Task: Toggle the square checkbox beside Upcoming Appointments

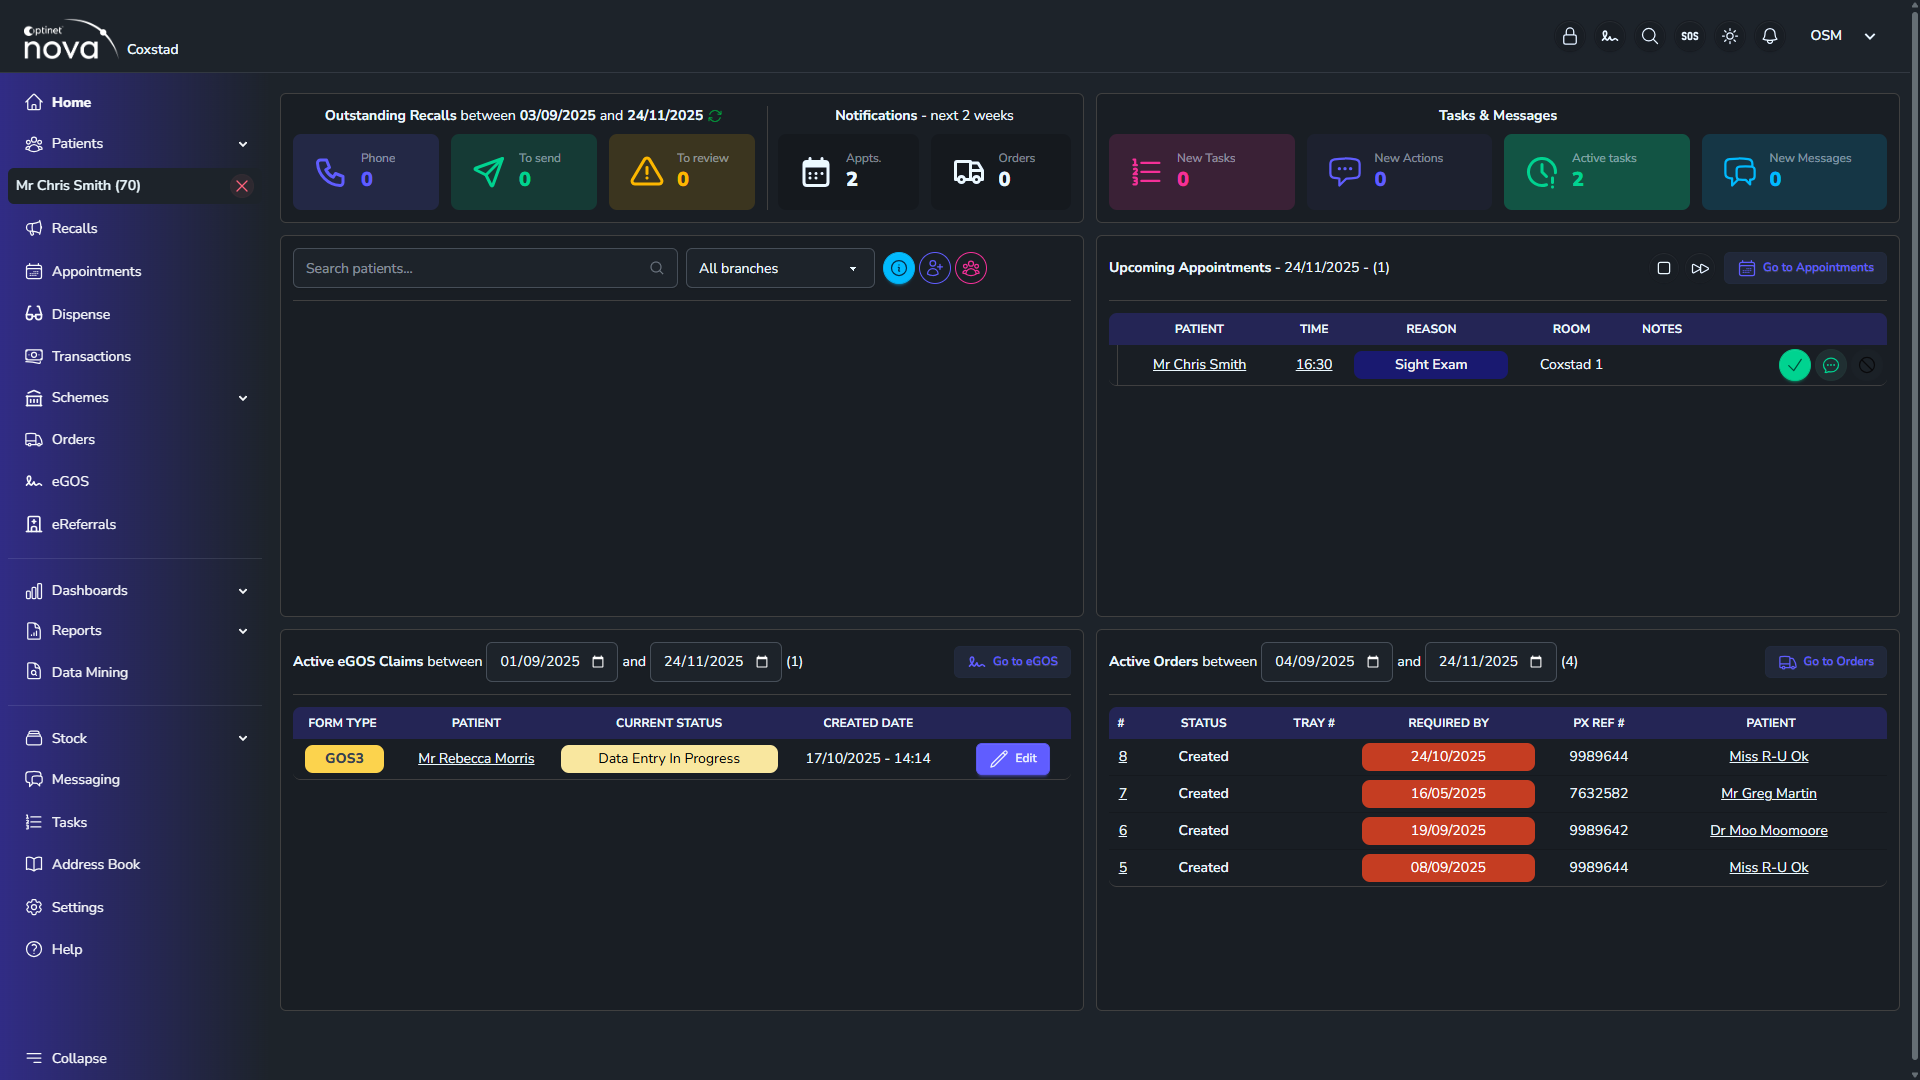Action: pyautogui.click(x=1664, y=268)
